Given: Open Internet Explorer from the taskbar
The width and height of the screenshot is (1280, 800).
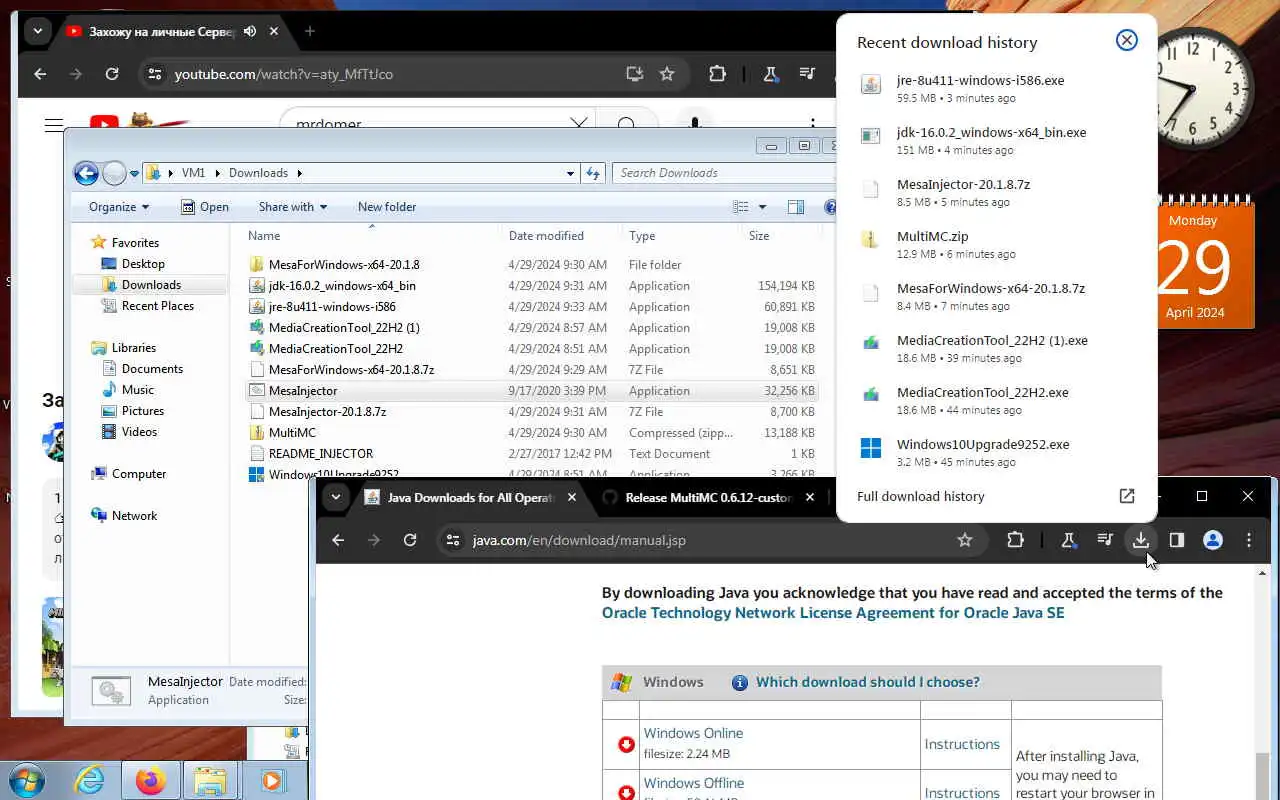Looking at the screenshot, I should (90, 780).
